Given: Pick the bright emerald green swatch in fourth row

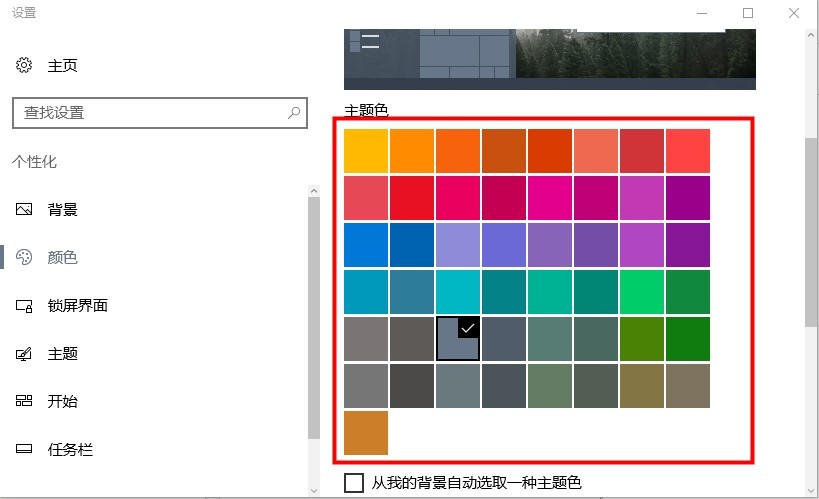Looking at the screenshot, I should click(x=641, y=292).
